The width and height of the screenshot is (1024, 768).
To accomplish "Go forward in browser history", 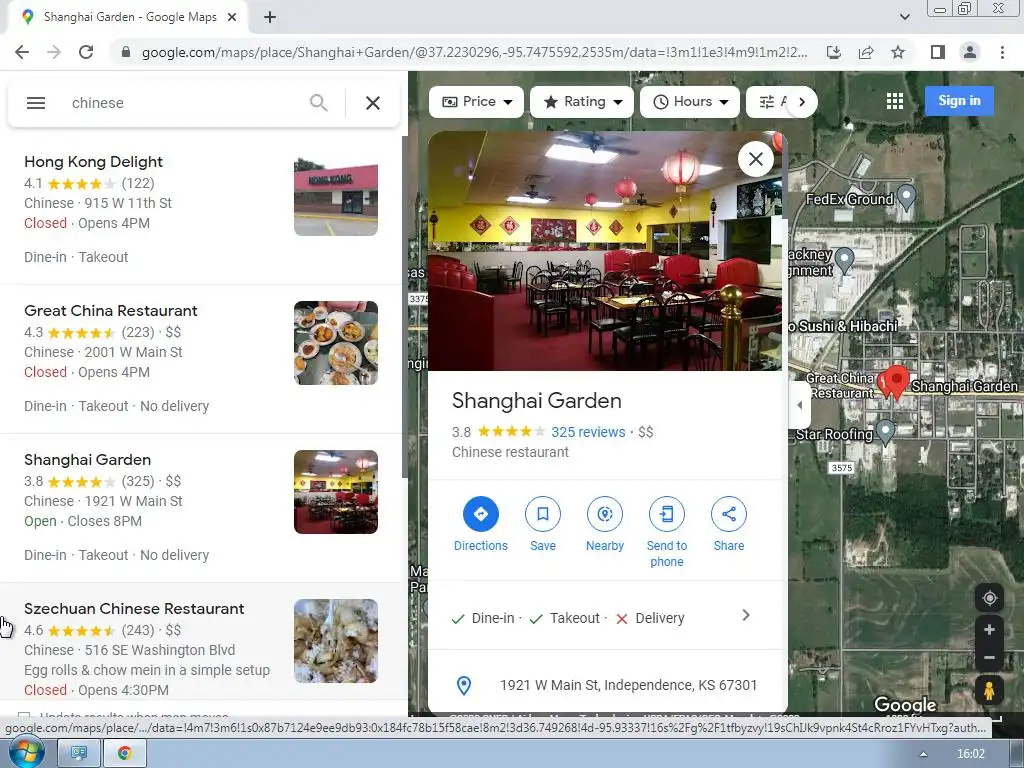I will pos(54,52).
